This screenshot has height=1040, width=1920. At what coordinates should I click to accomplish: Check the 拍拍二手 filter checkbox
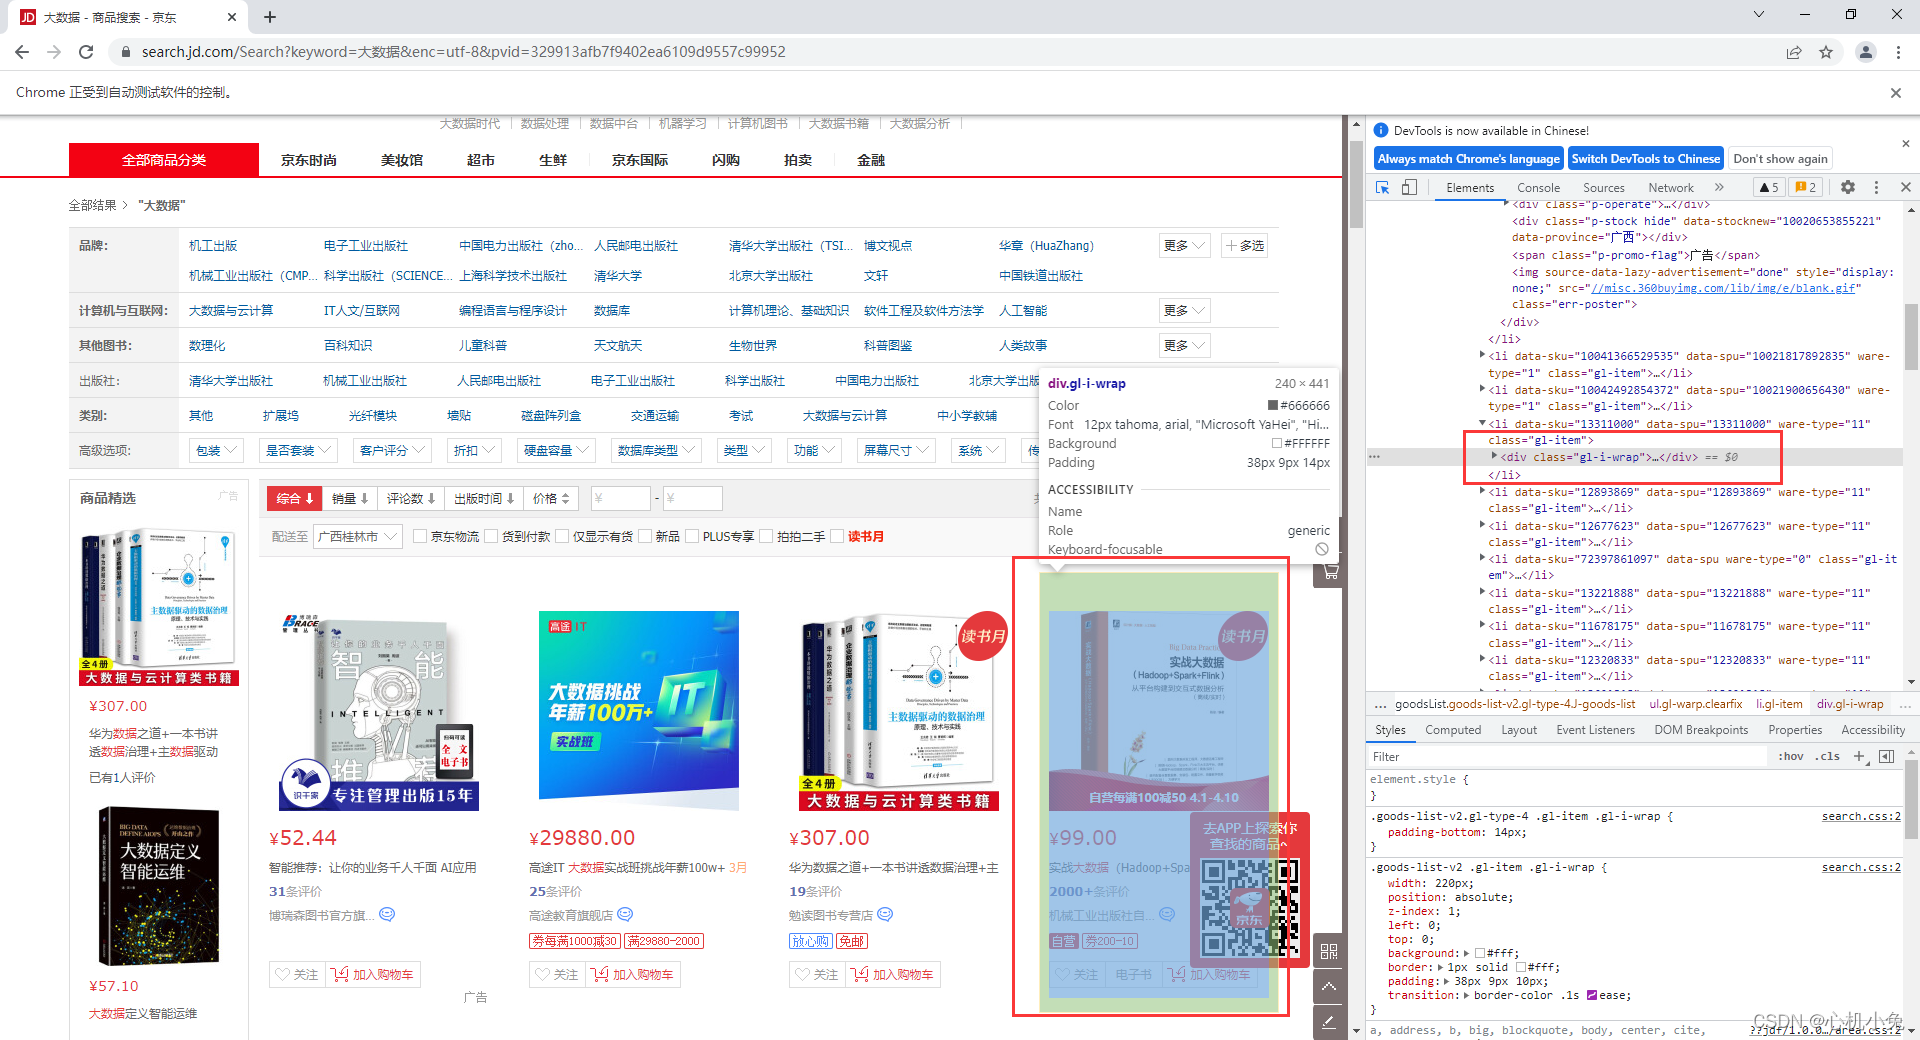(x=766, y=536)
